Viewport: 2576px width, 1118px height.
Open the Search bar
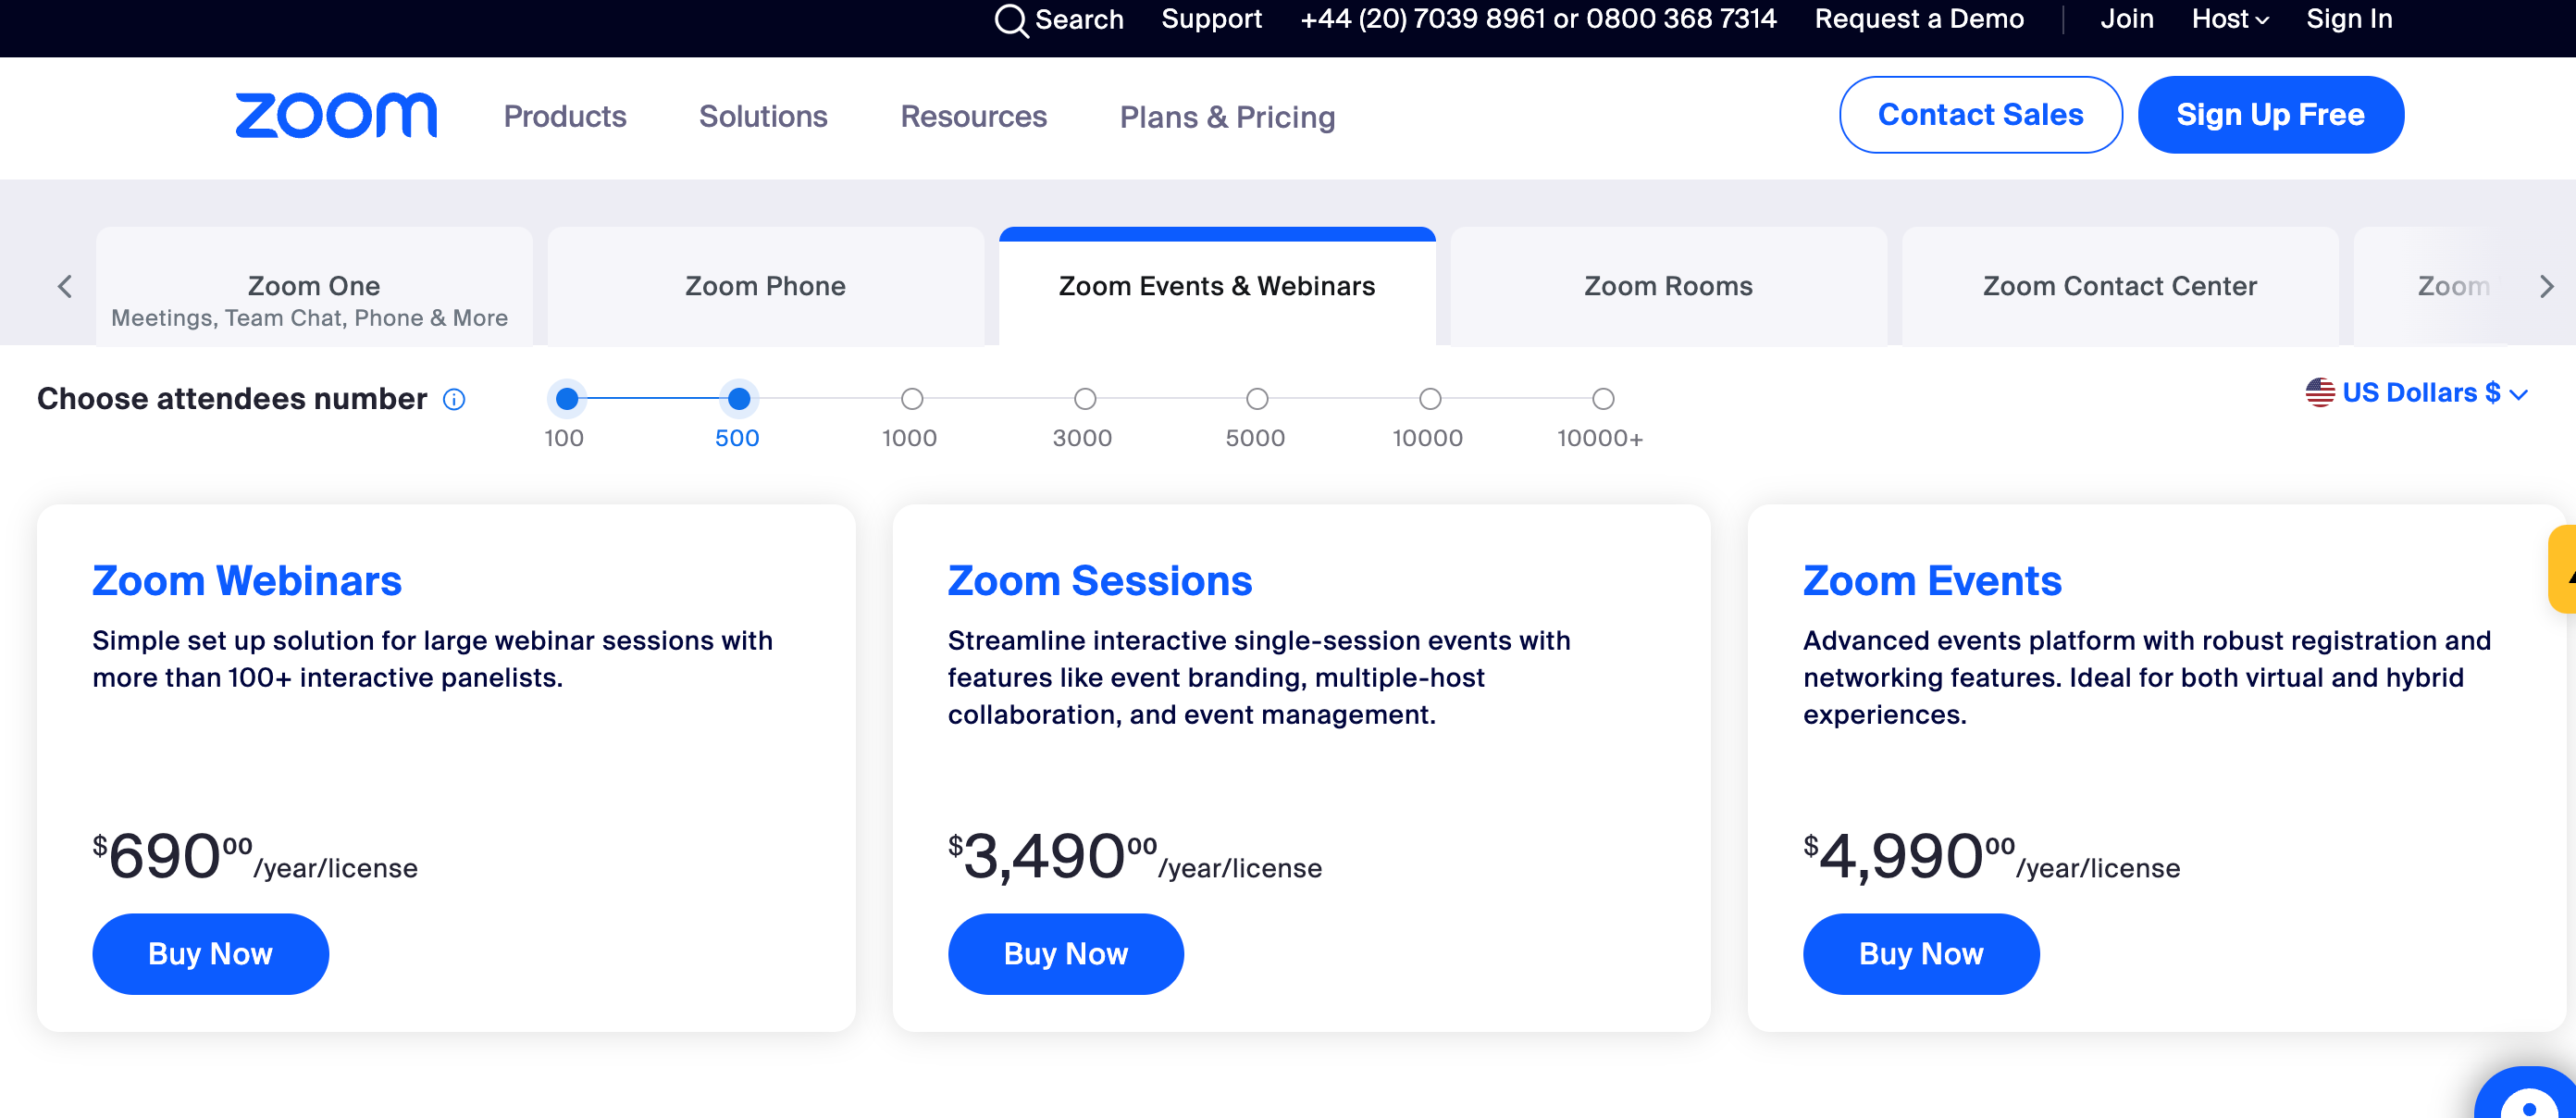[1053, 19]
